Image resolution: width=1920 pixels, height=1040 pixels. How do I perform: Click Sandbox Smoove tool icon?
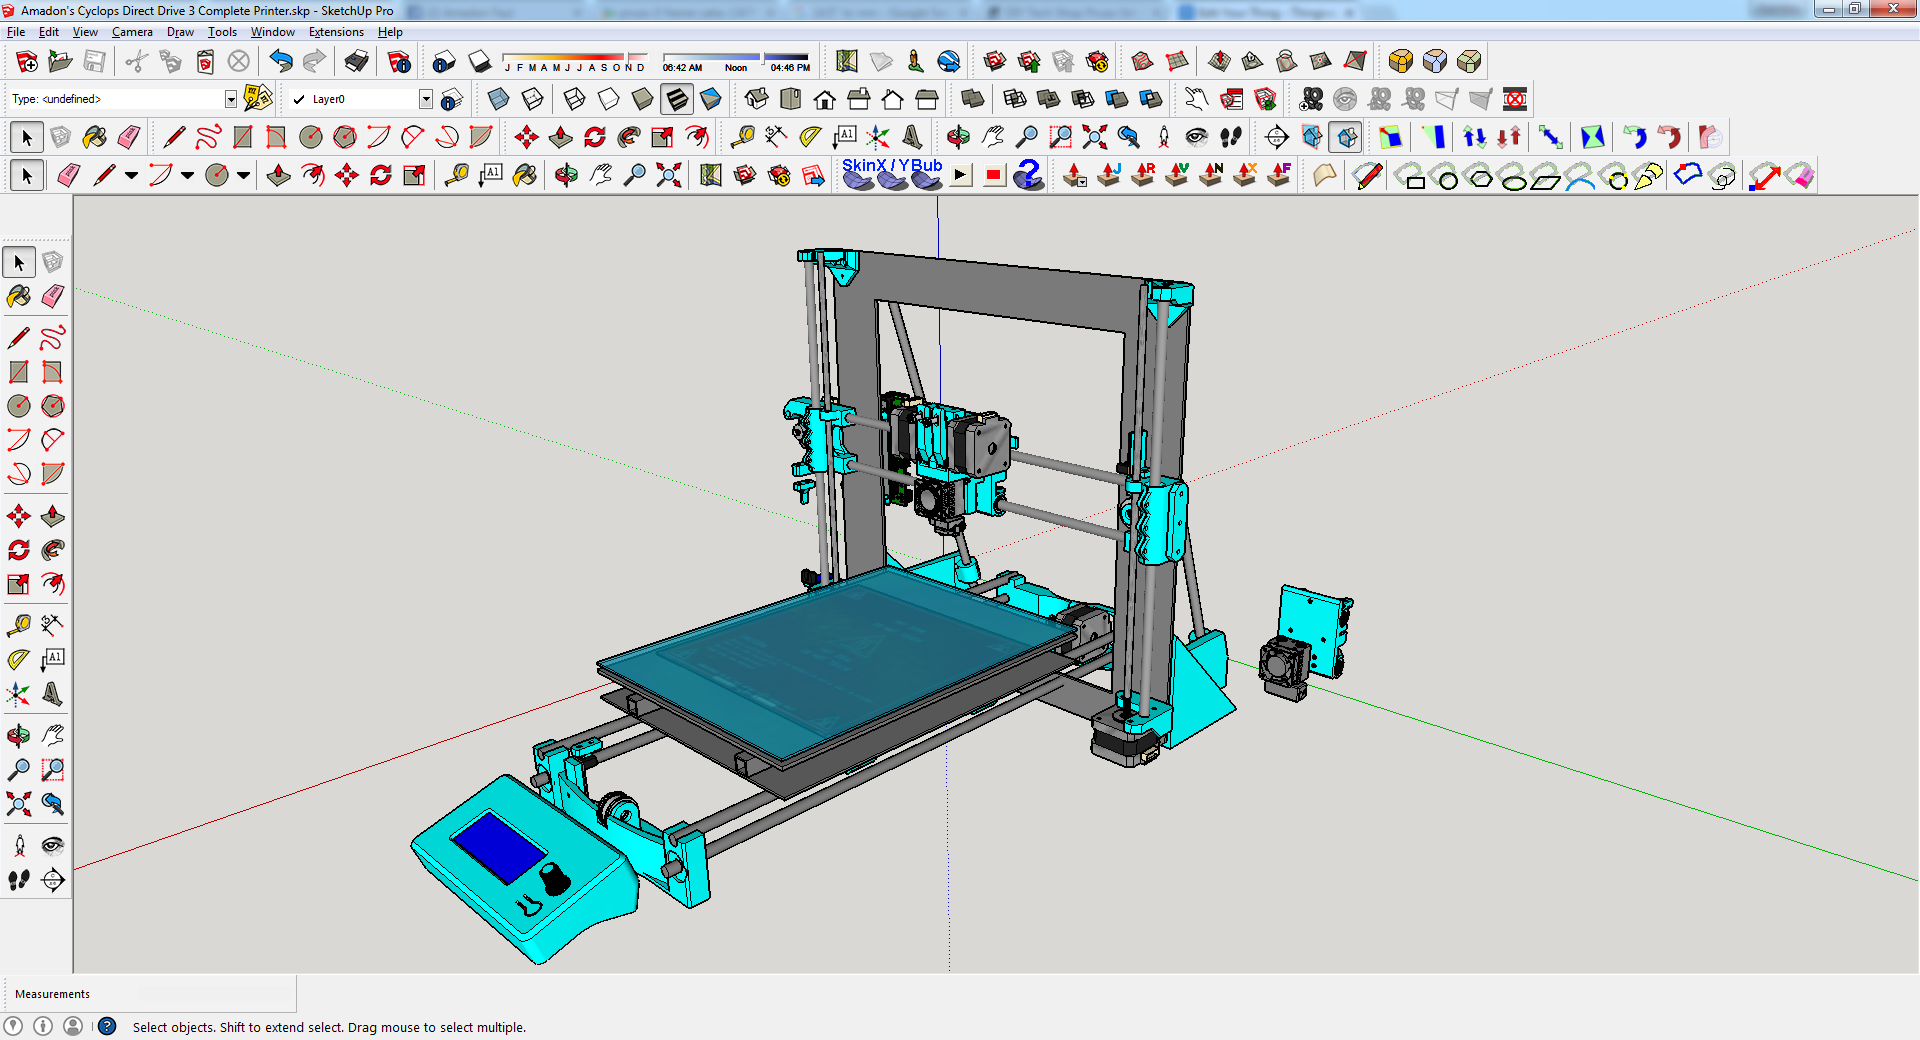pos(1219,62)
